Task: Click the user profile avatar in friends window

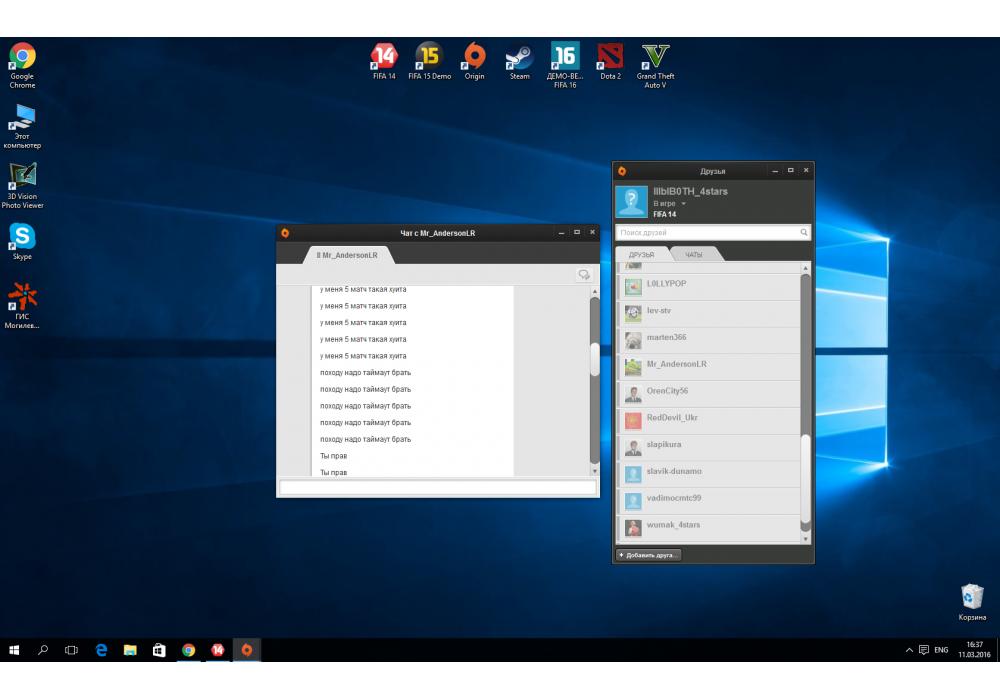Action: (632, 201)
